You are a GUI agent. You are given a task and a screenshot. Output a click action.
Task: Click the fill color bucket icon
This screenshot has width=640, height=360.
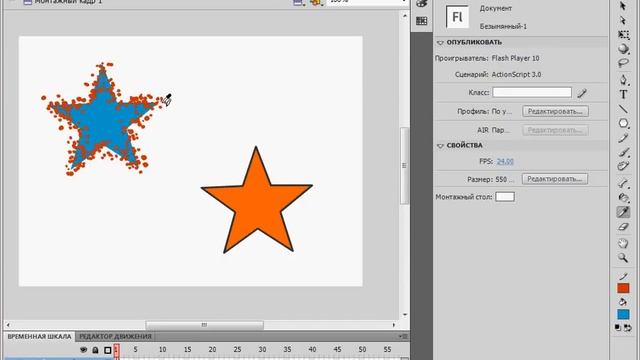tap(623, 302)
